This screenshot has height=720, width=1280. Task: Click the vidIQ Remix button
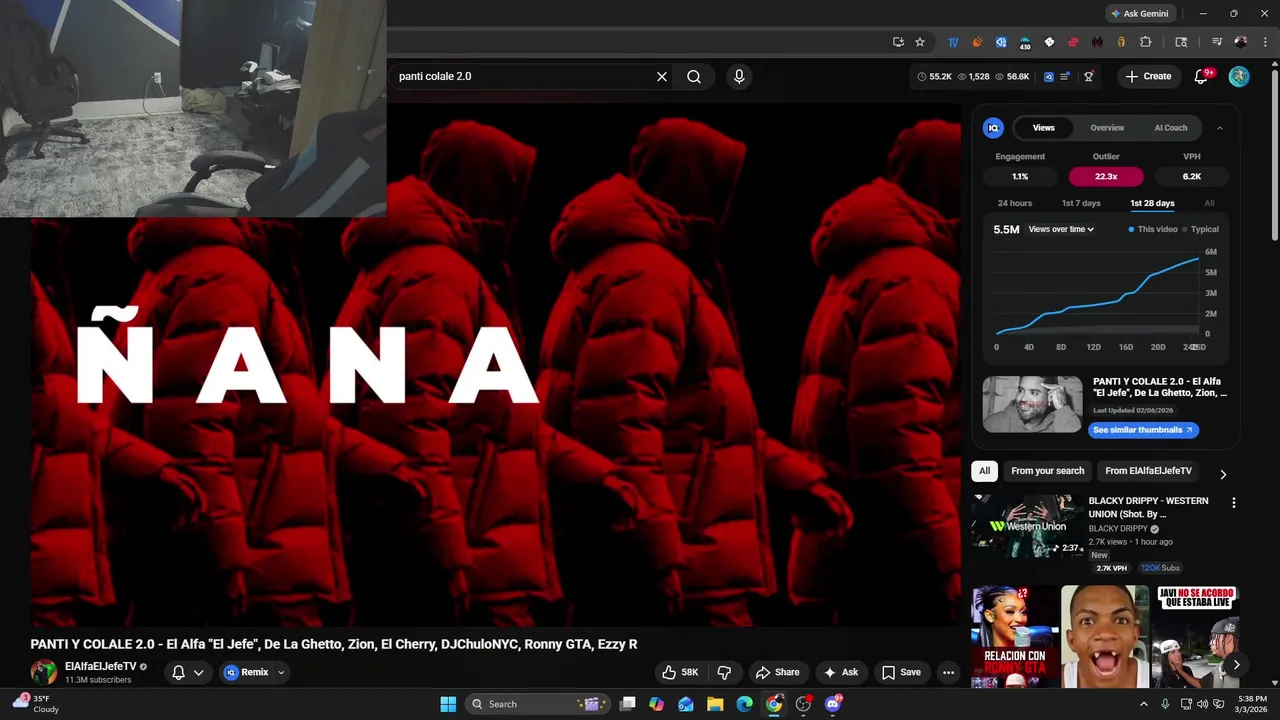click(x=246, y=672)
